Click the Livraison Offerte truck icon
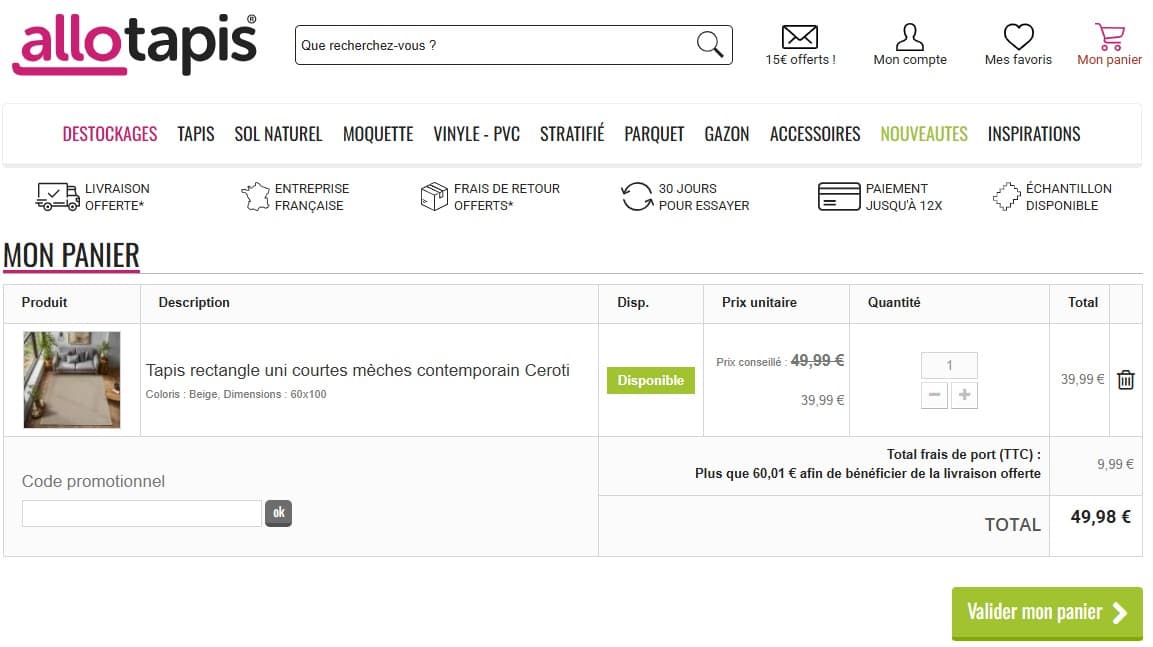The width and height of the screenshot is (1153, 647). (57, 197)
